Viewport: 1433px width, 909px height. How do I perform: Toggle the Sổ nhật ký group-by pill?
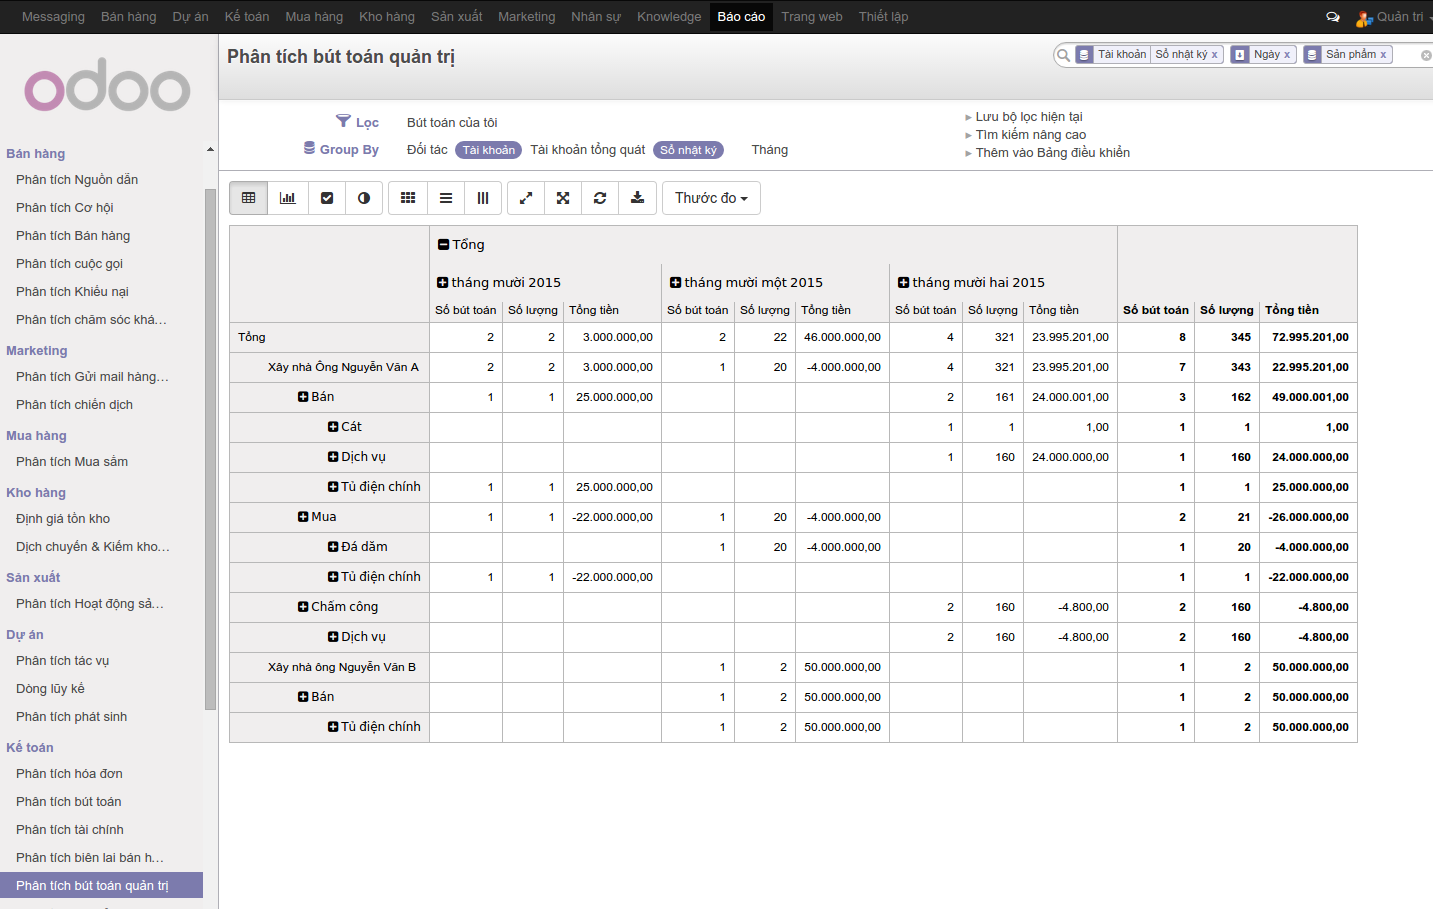point(688,150)
